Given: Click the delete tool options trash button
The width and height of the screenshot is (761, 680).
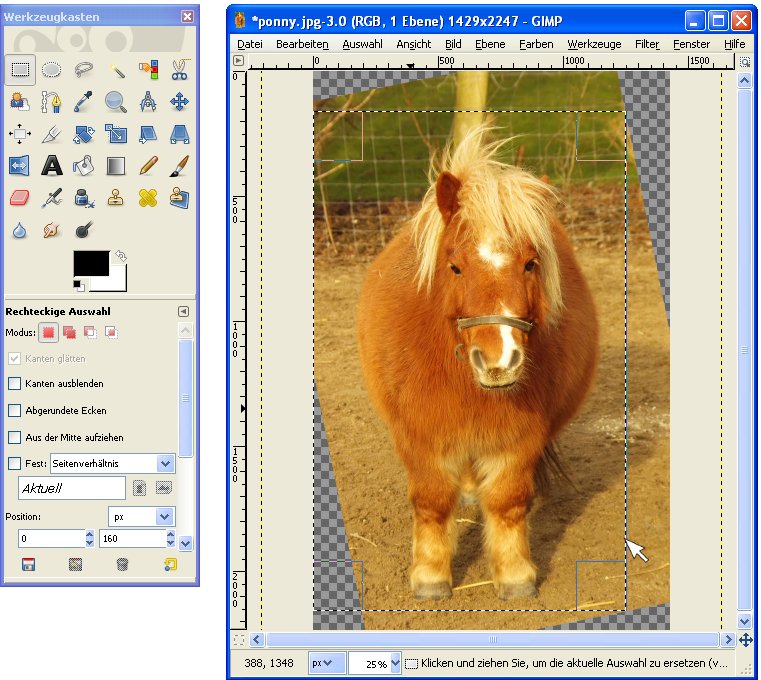Looking at the screenshot, I should 122,565.
